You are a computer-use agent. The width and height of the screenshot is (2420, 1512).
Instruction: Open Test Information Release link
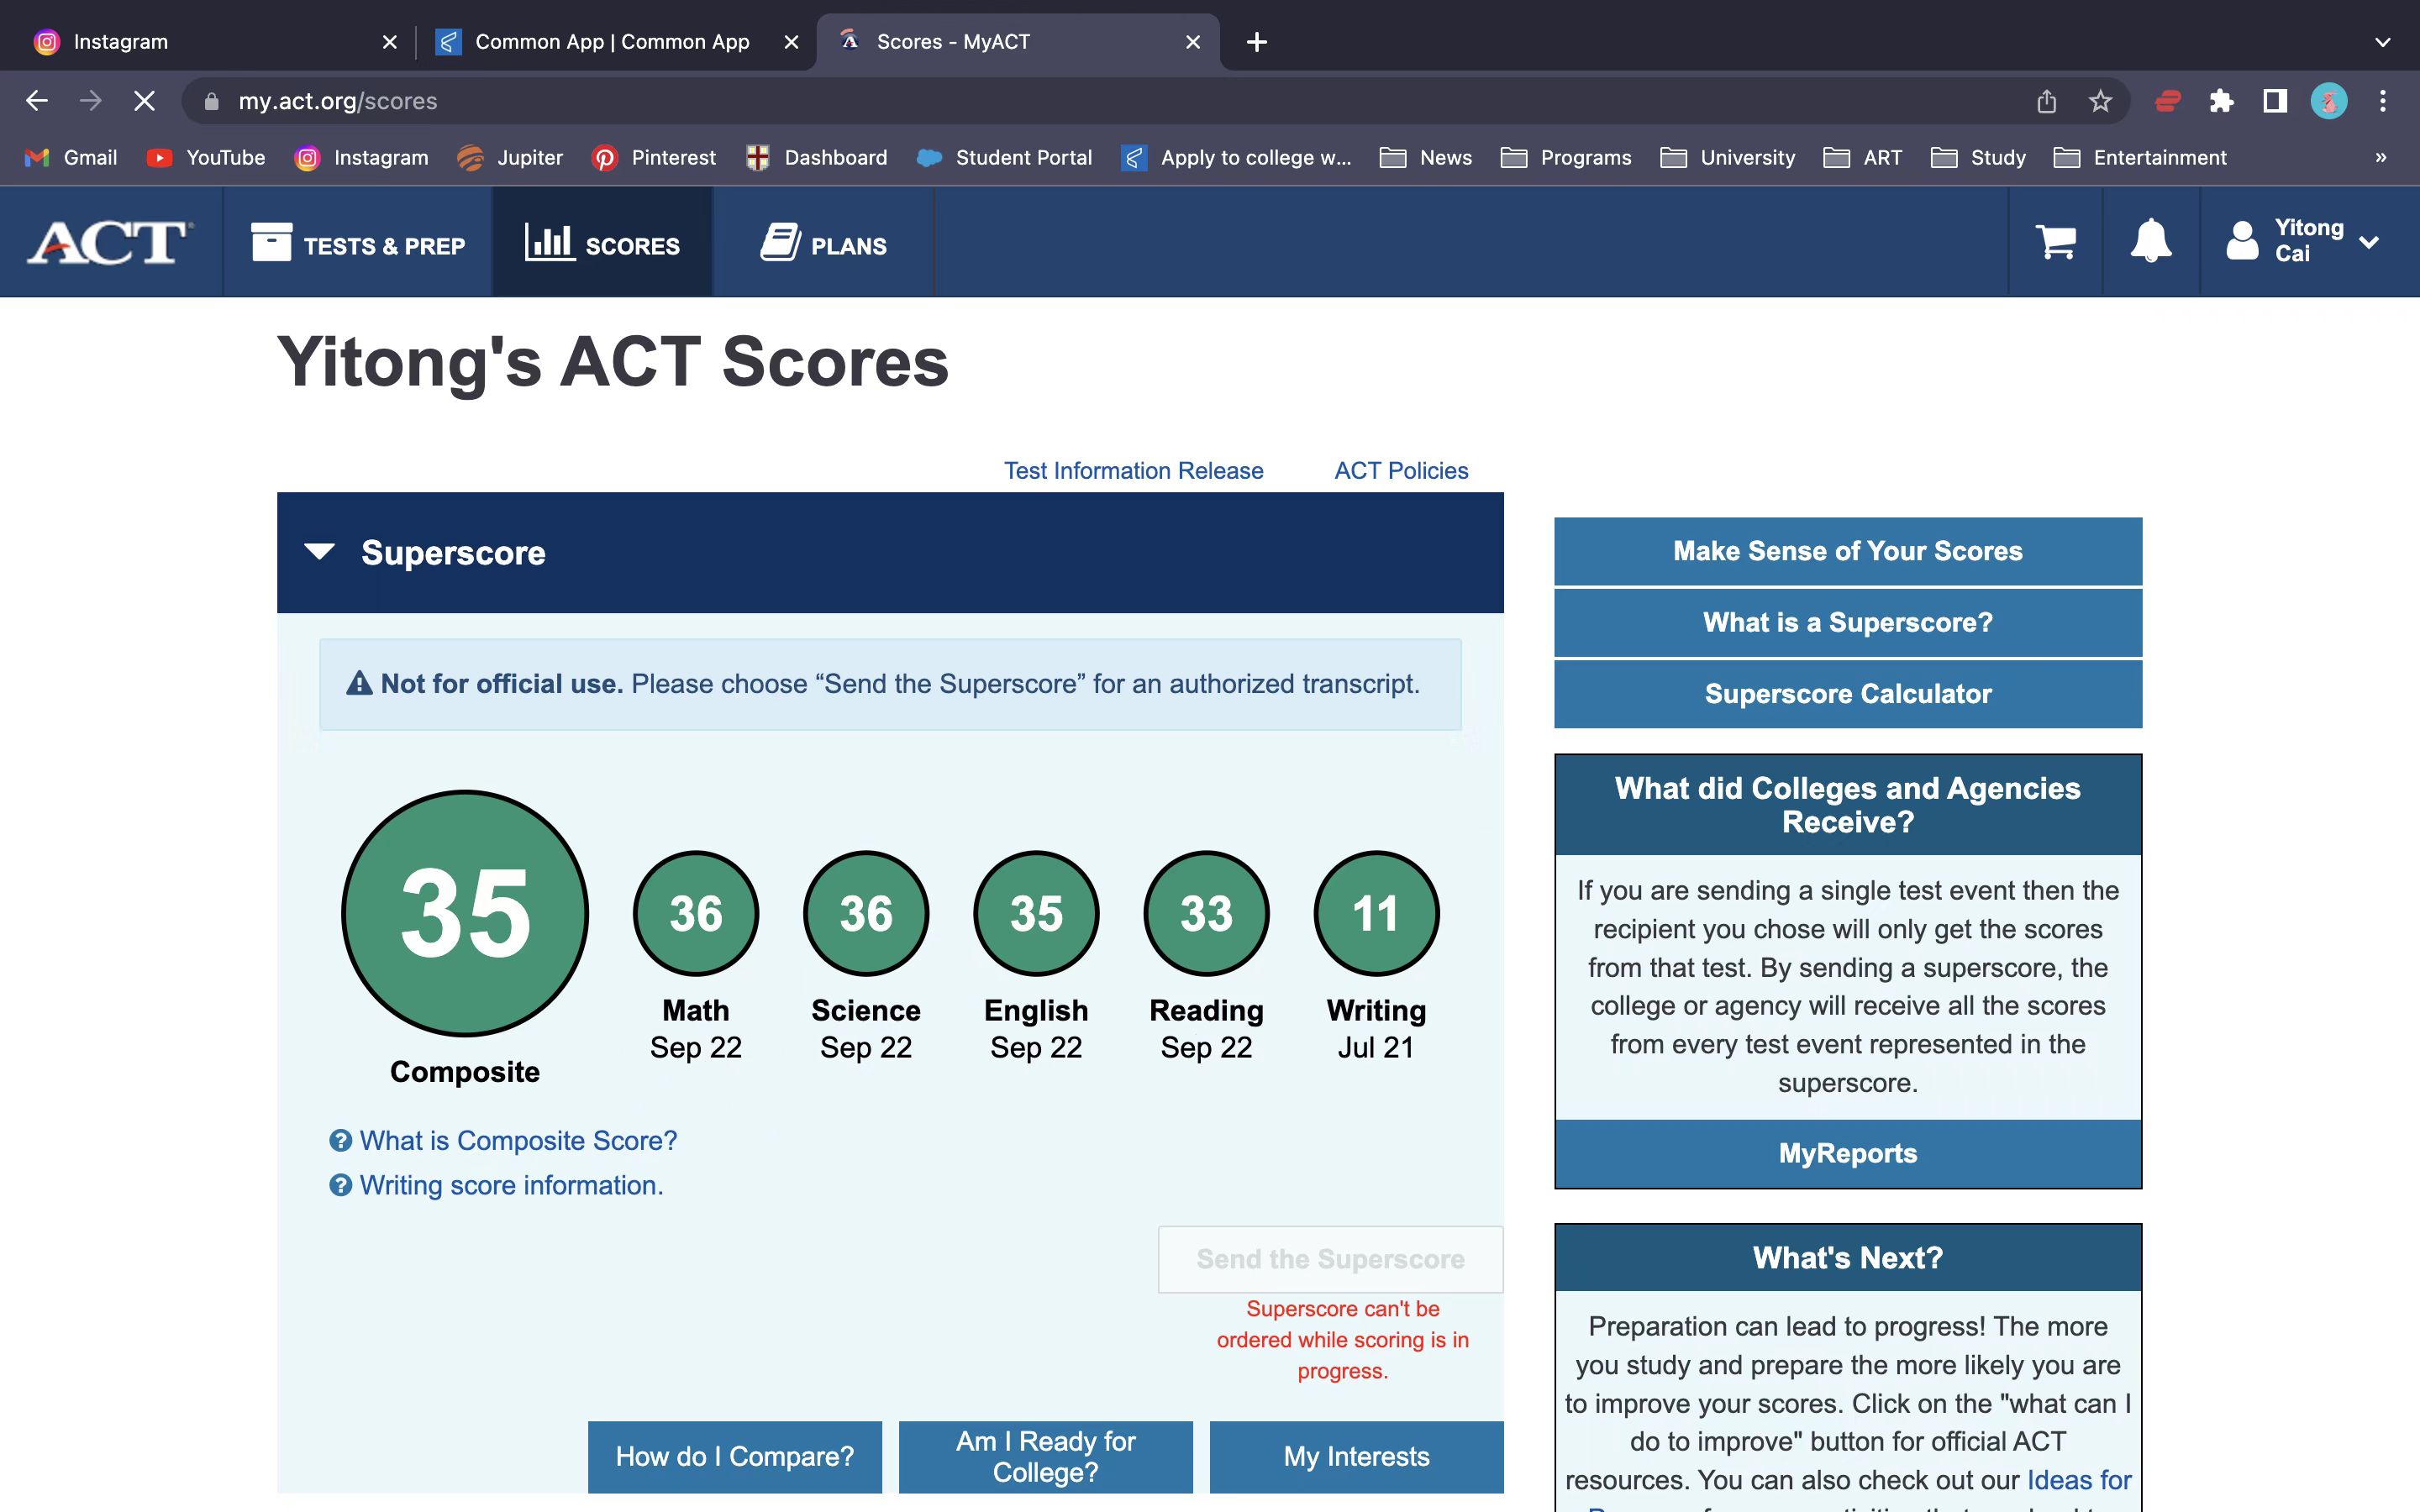click(x=1133, y=471)
